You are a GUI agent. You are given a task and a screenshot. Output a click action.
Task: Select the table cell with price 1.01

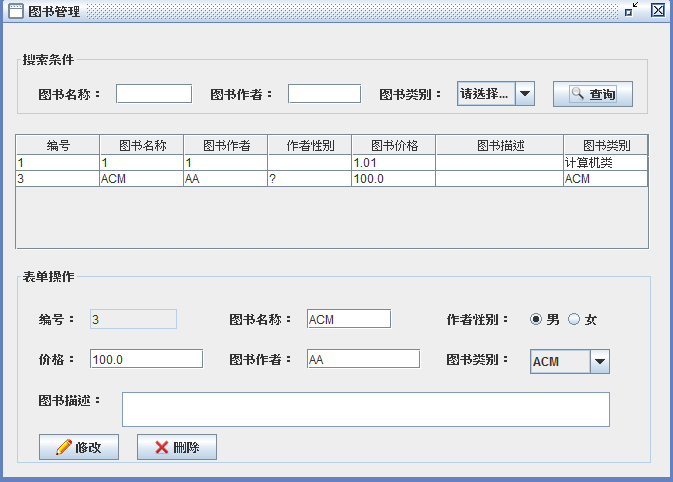click(394, 163)
